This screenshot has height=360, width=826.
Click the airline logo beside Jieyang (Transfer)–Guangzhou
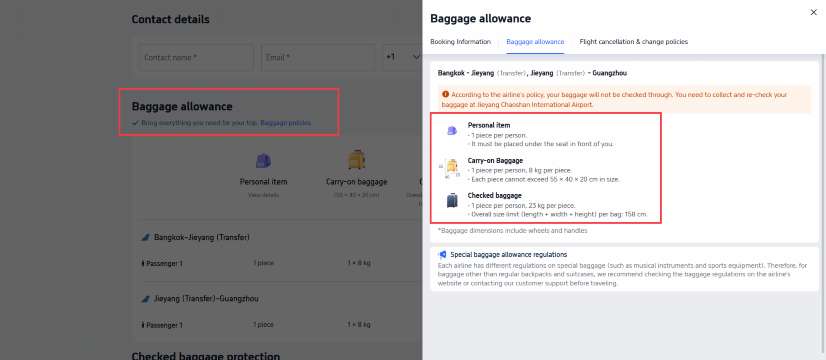(x=145, y=299)
